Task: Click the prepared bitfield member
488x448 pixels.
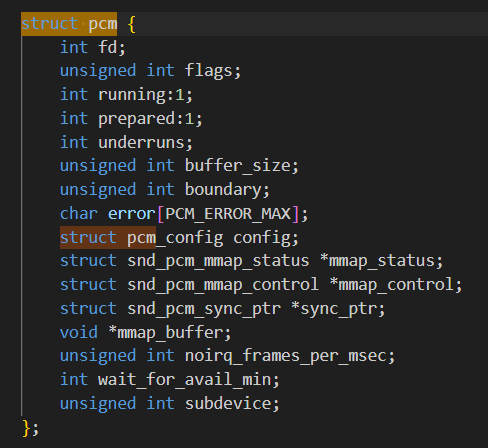Action: [x=137, y=119]
